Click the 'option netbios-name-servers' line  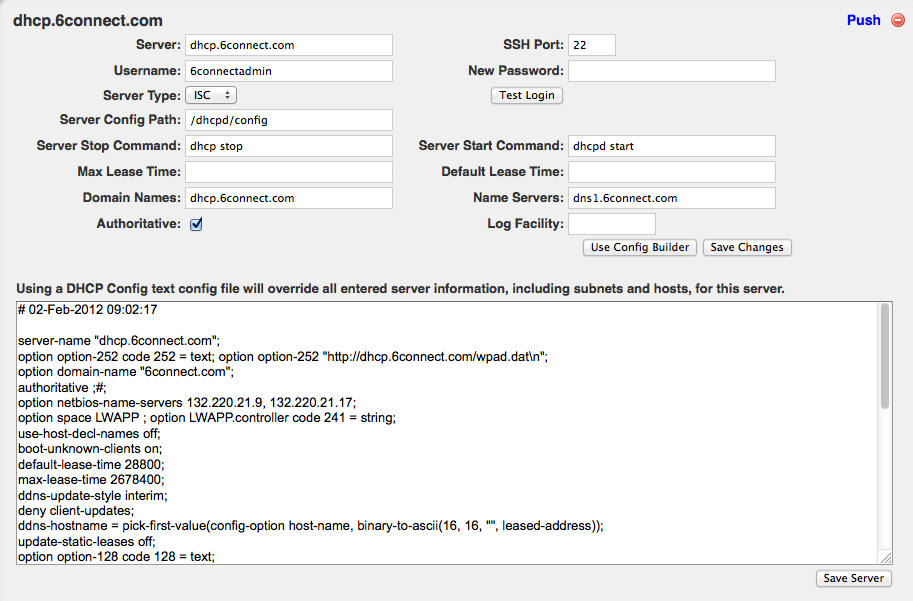(x=187, y=402)
